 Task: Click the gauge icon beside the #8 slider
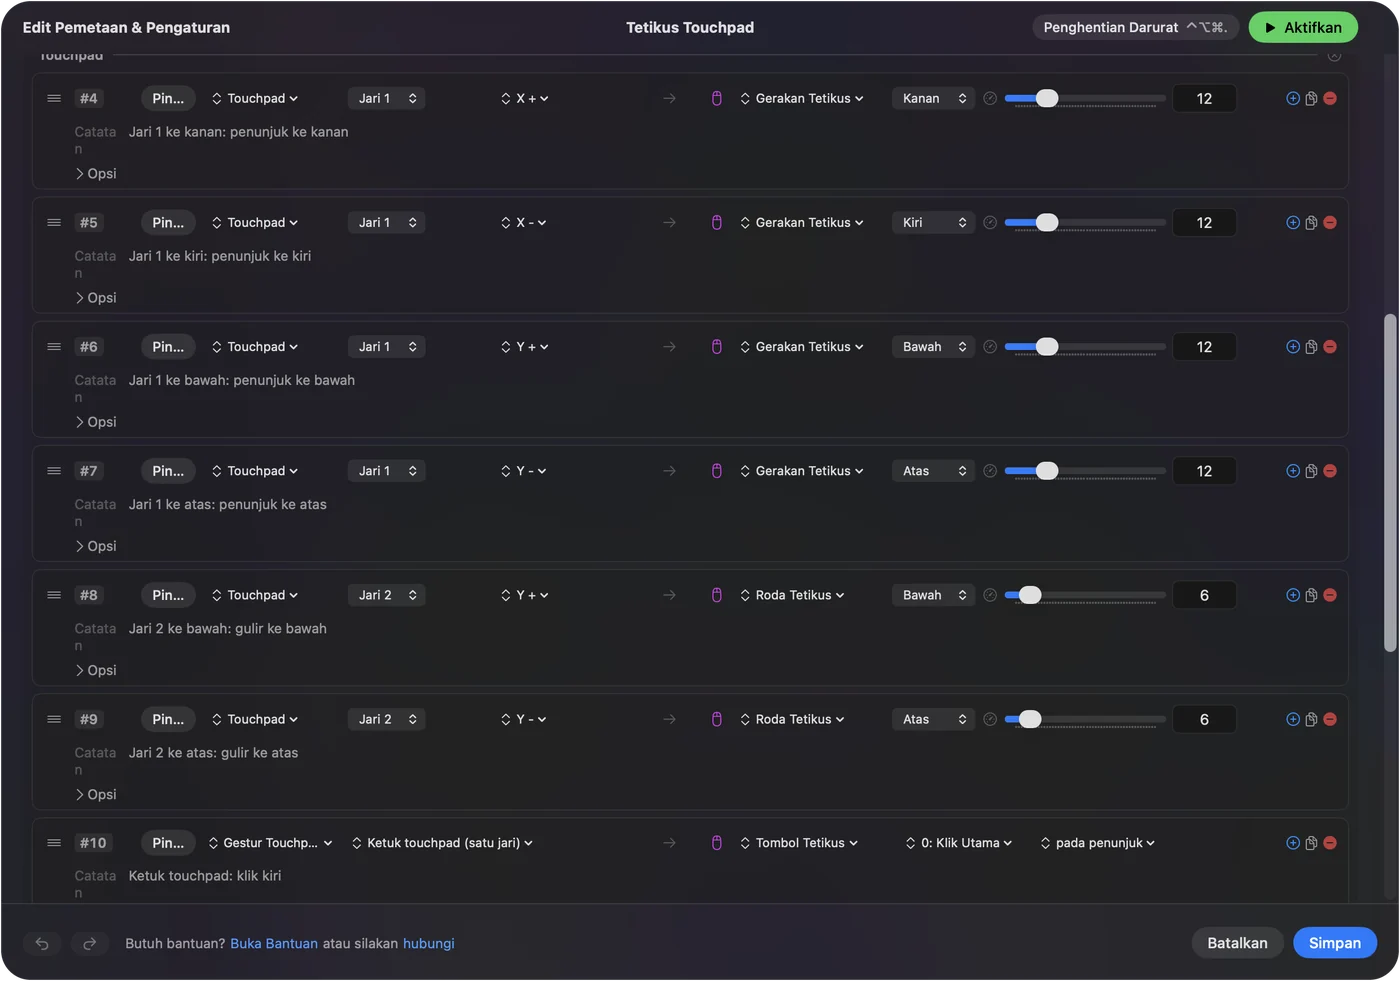[990, 595]
